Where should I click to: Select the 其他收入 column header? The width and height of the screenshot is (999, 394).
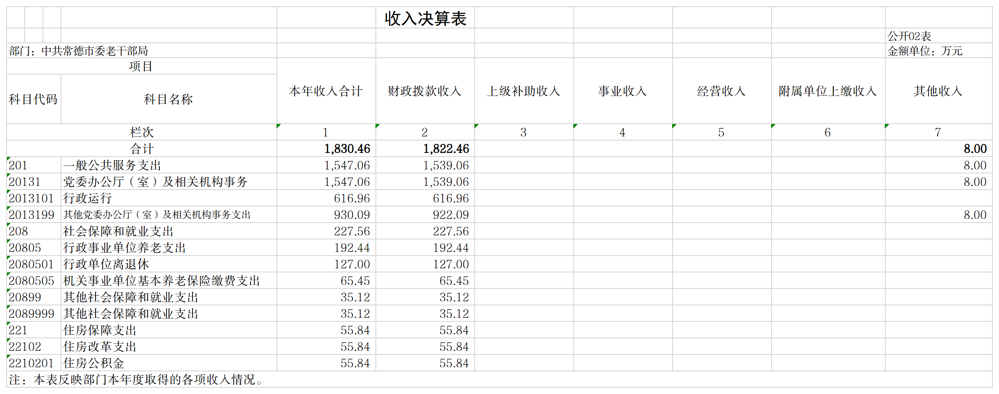pos(938,91)
